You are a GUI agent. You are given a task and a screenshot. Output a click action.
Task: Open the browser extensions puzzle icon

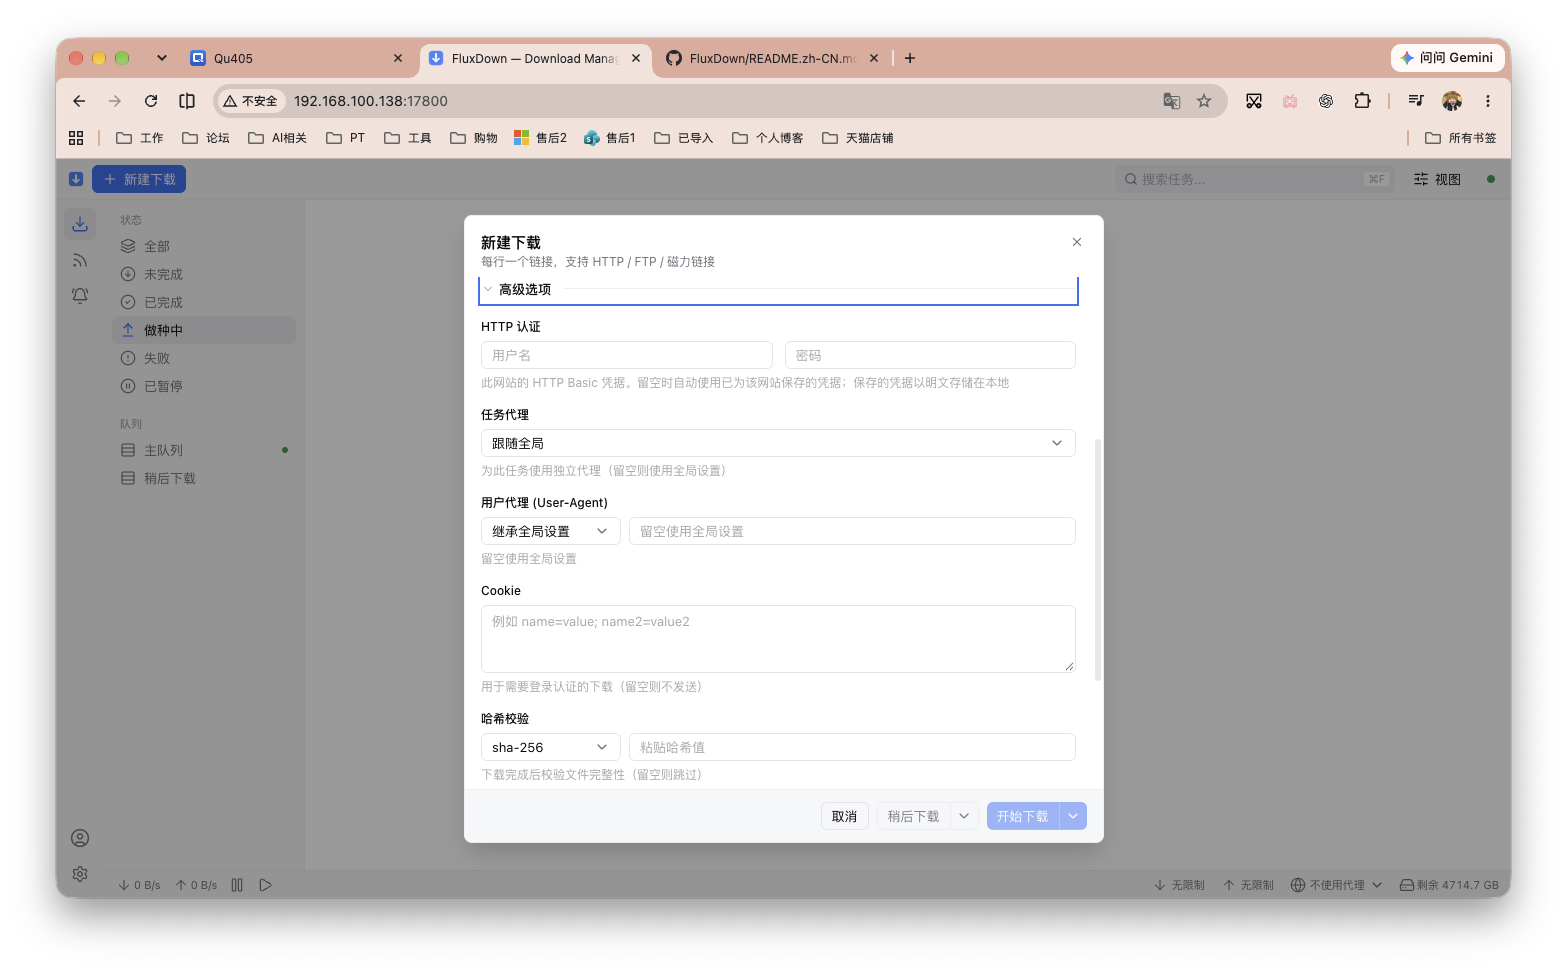tap(1362, 101)
